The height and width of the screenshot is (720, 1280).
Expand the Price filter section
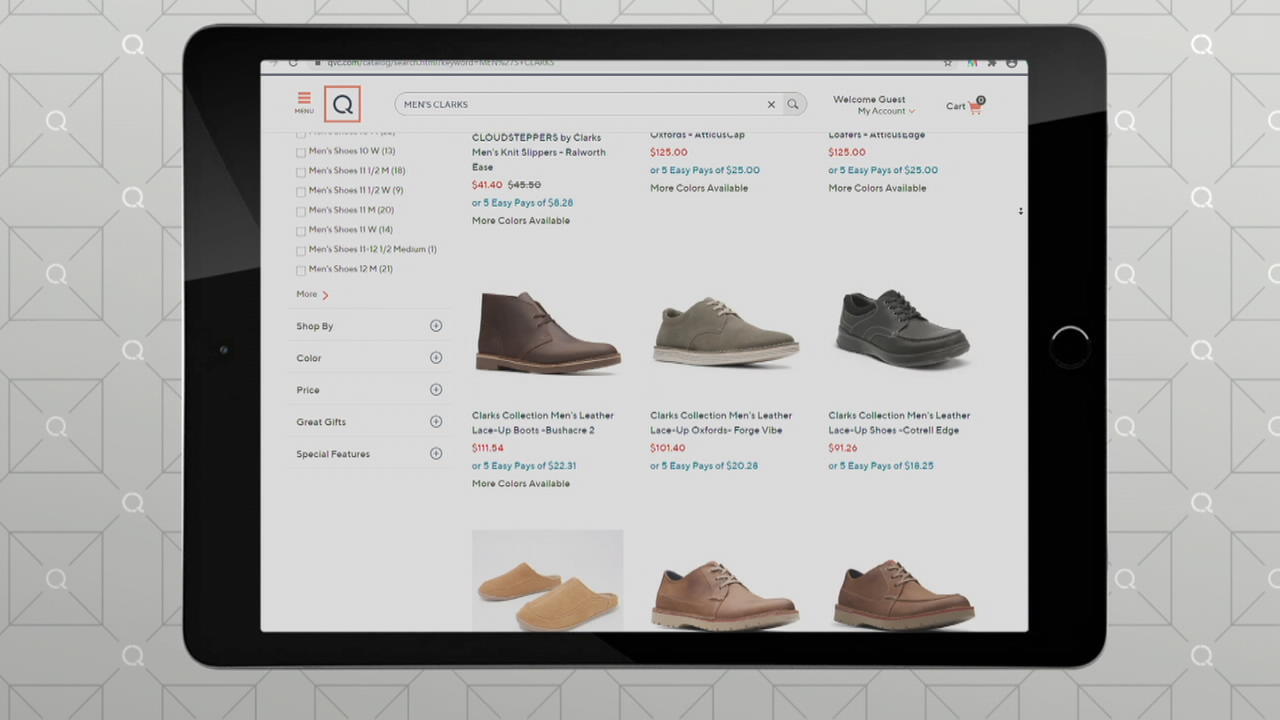point(436,390)
